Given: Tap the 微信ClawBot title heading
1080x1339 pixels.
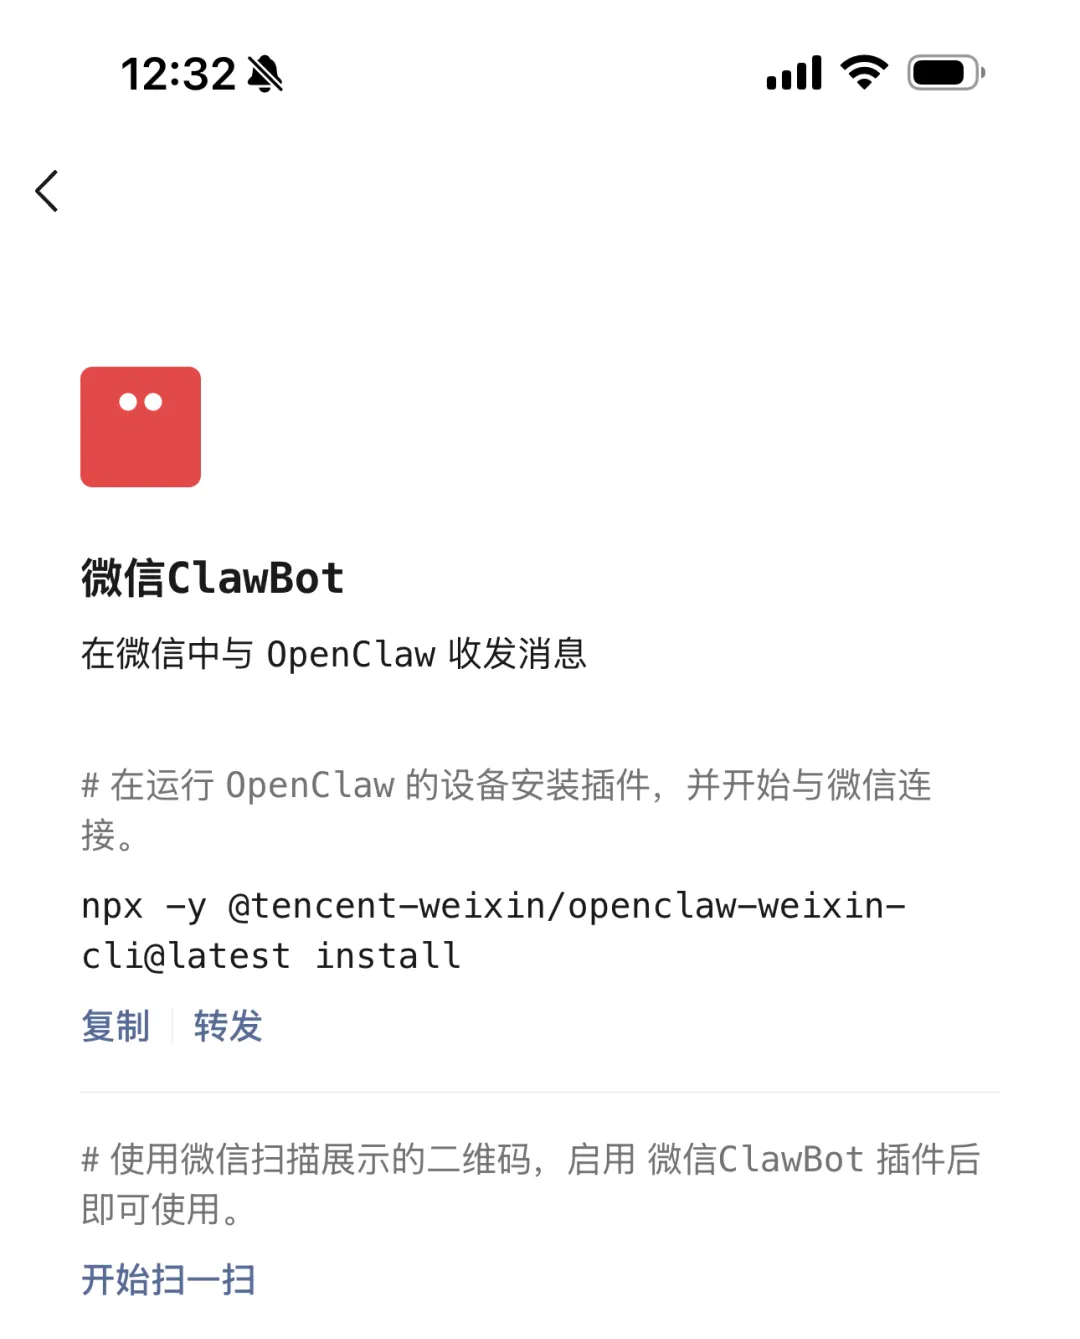Looking at the screenshot, I should [x=213, y=578].
